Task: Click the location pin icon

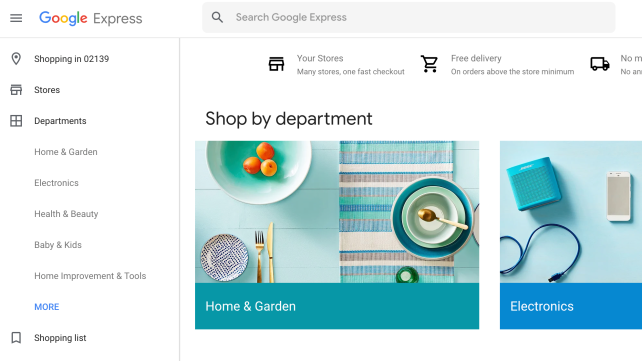Action: (16, 59)
